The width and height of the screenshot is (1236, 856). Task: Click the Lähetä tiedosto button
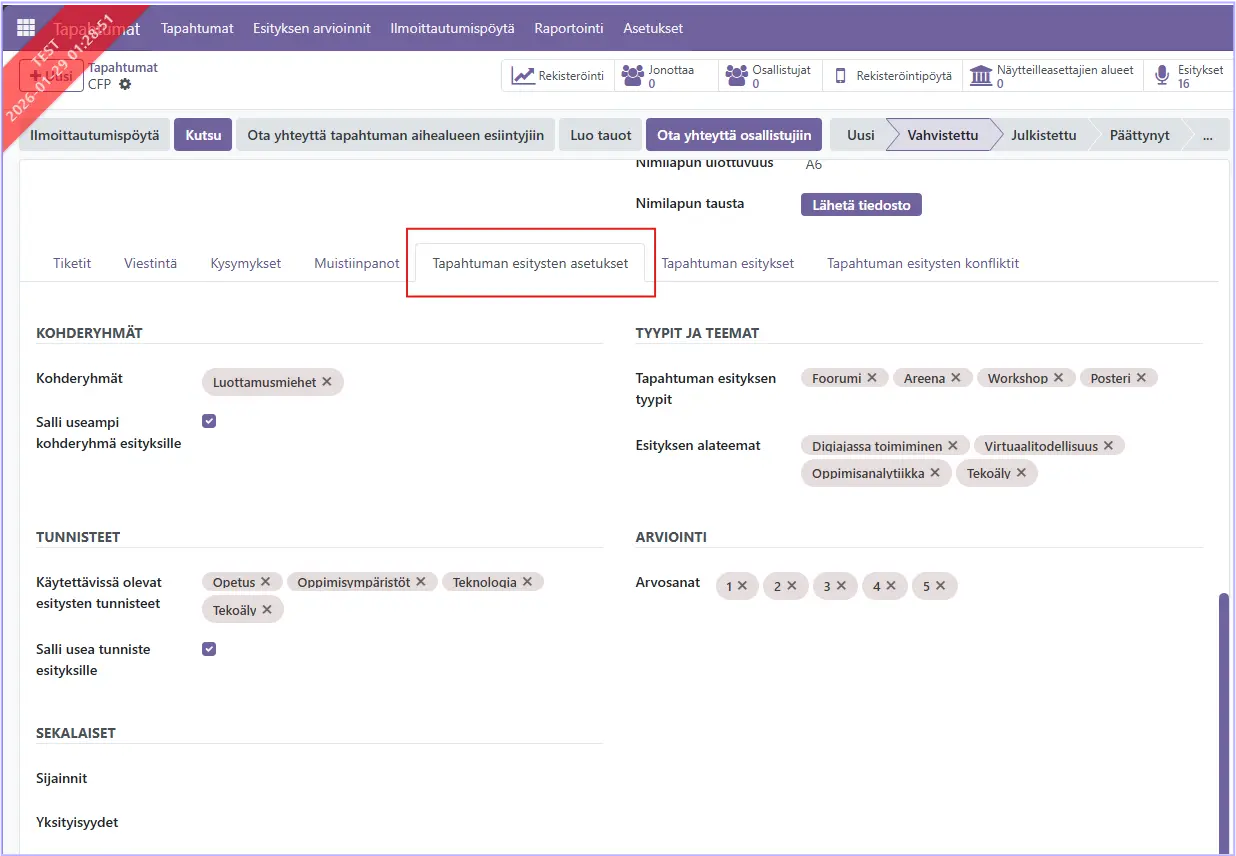(x=861, y=205)
